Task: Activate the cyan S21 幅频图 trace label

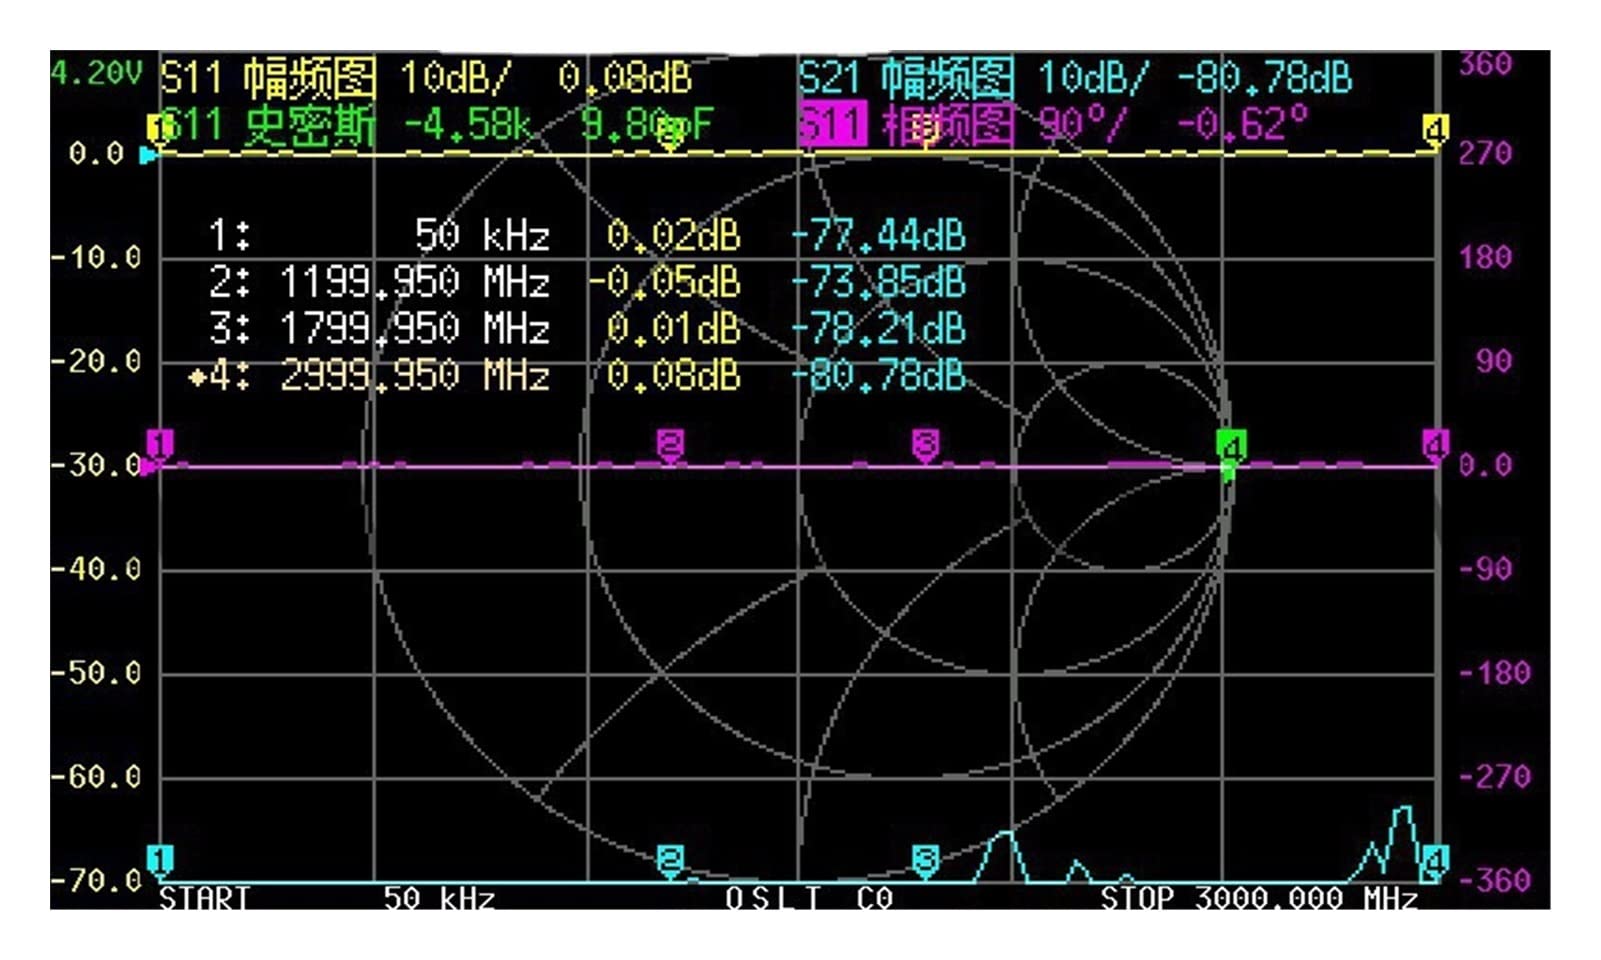Action: click(x=906, y=77)
